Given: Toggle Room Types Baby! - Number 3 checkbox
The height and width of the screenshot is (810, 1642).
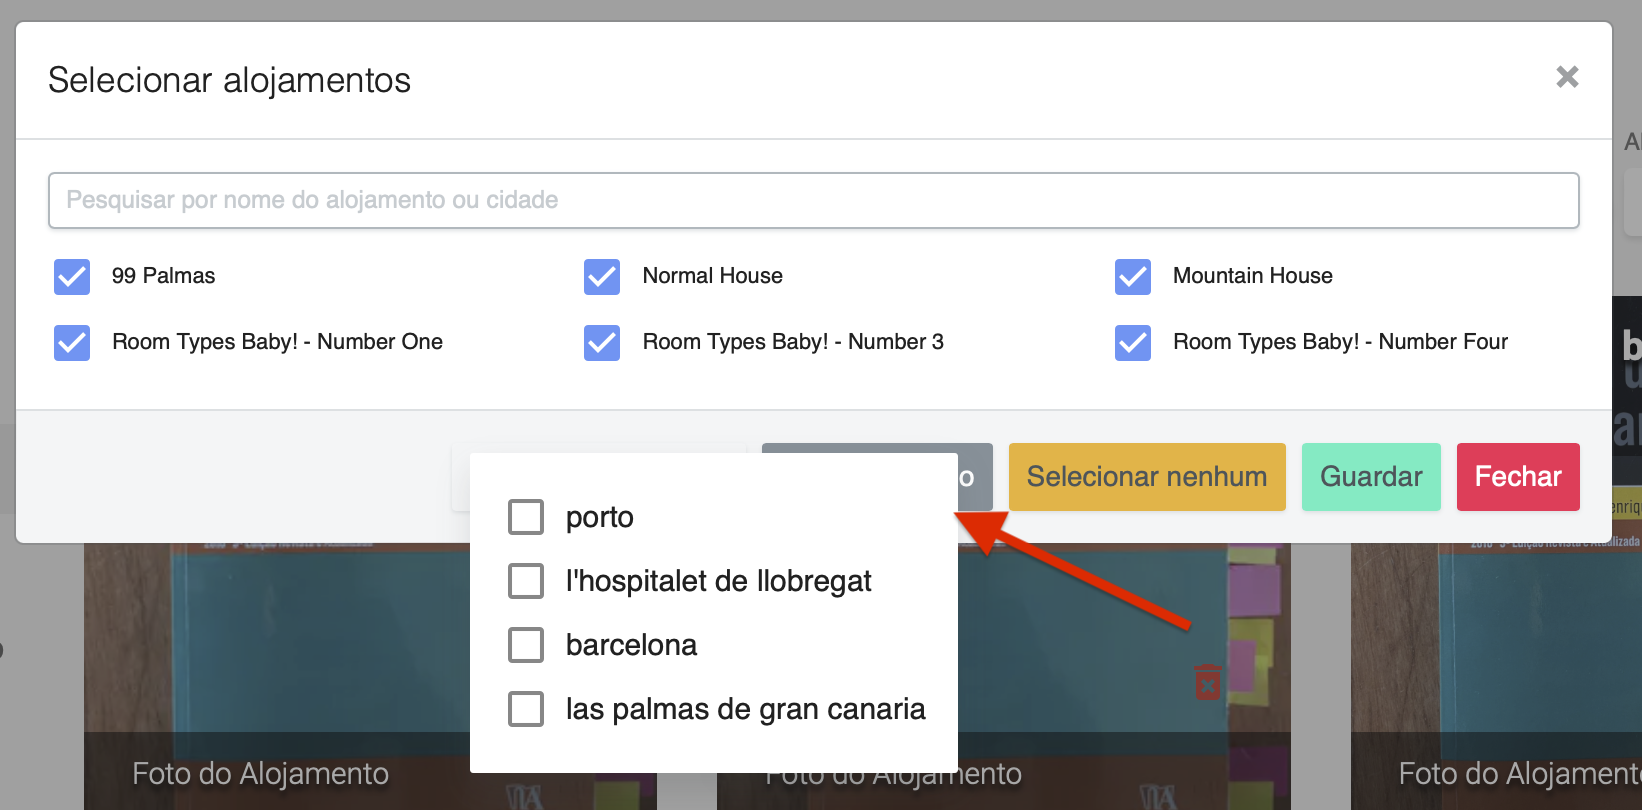Looking at the screenshot, I should coord(602,343).
